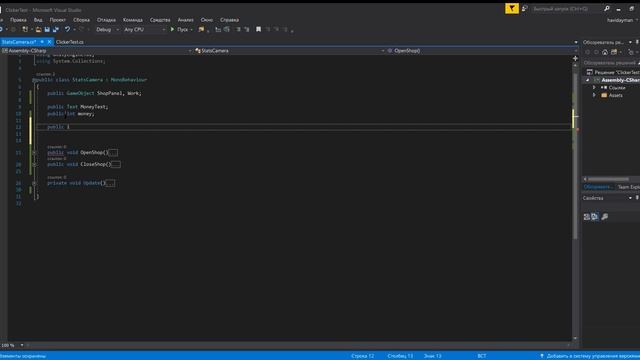Click the Строка 12 status bar entry
Screen dimensions: 640x360
point(362,356)
